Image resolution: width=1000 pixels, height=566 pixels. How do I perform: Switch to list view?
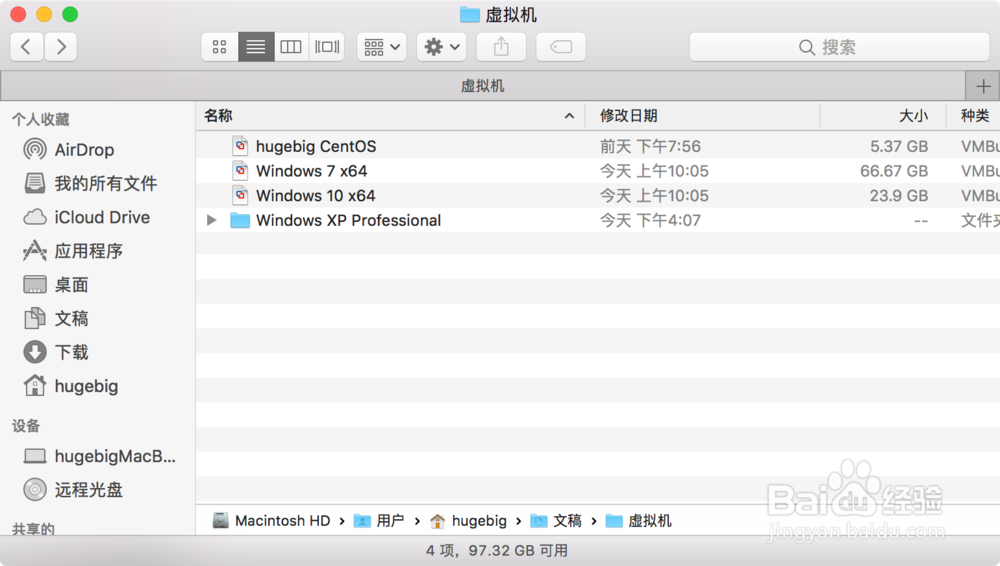click(x=256, y=47)
